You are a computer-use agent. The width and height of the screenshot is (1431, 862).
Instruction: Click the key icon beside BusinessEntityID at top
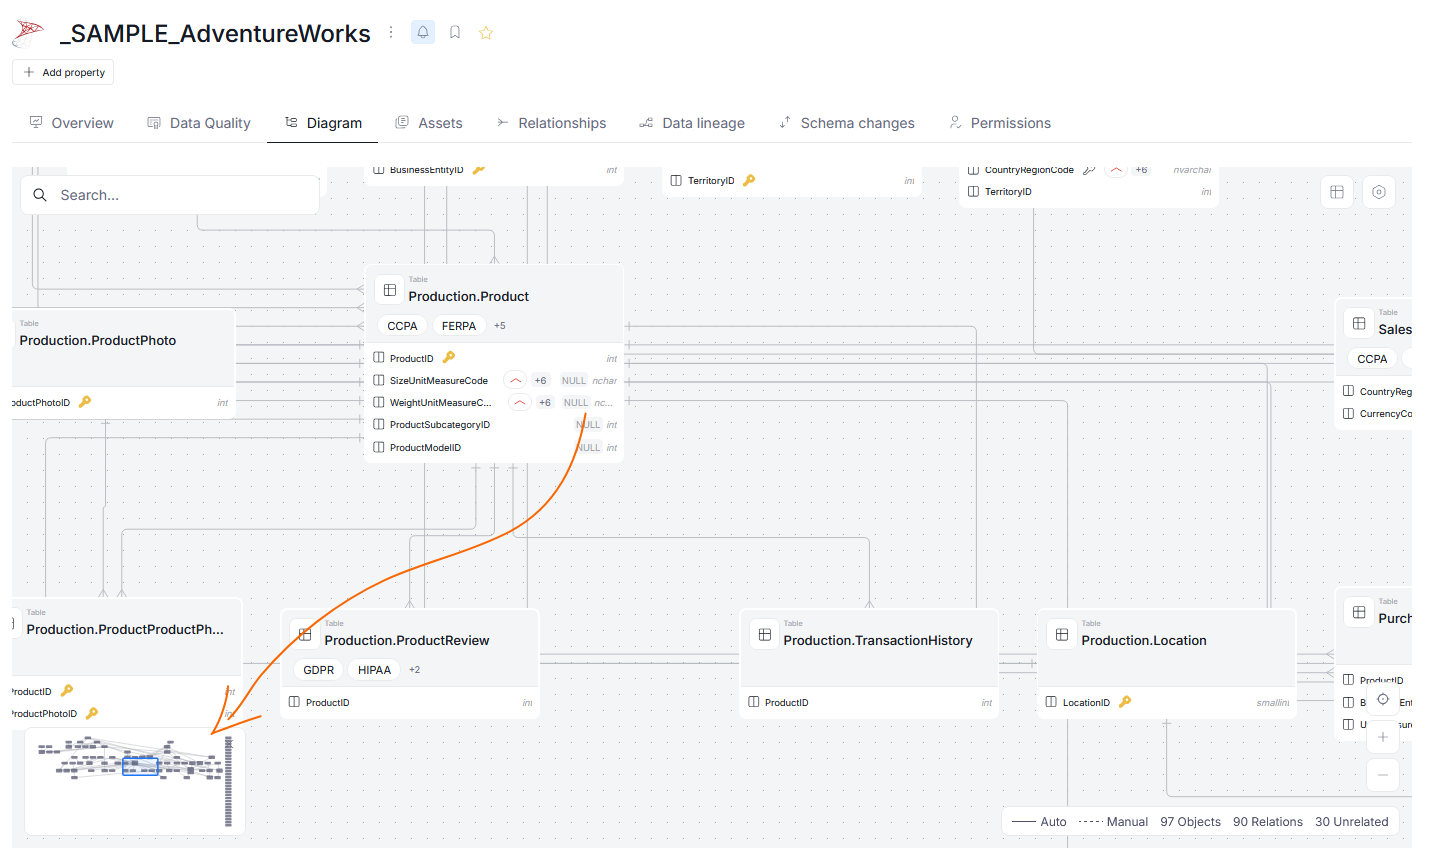479,170
